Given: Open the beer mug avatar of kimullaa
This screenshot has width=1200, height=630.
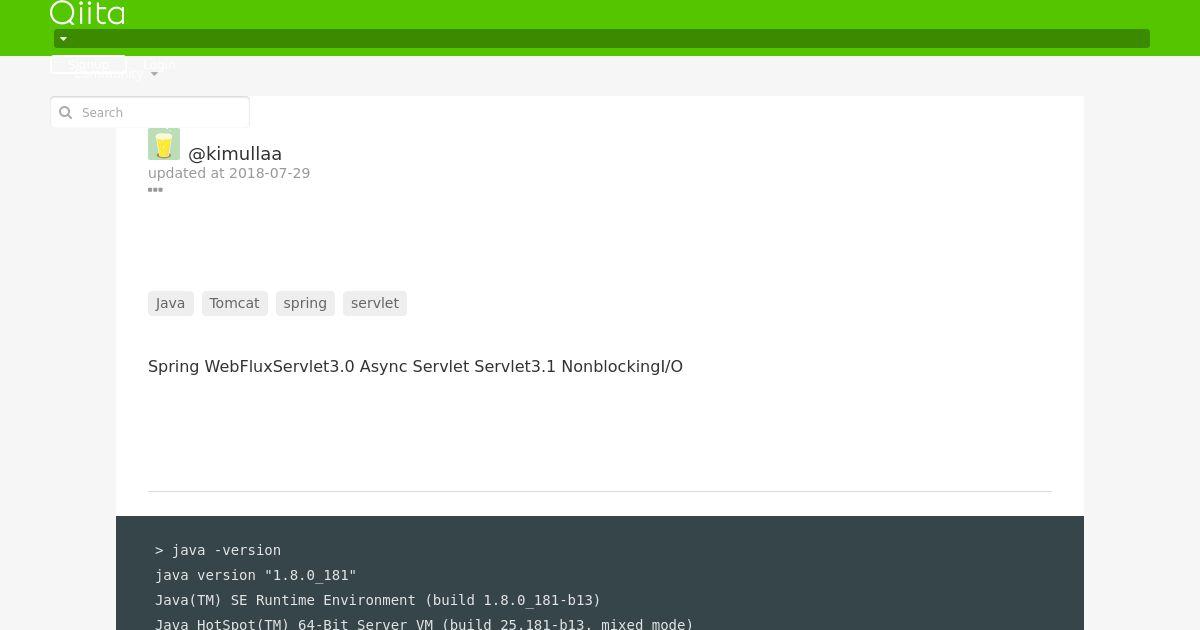Looking at the screenshot, I should click(164, 144).
